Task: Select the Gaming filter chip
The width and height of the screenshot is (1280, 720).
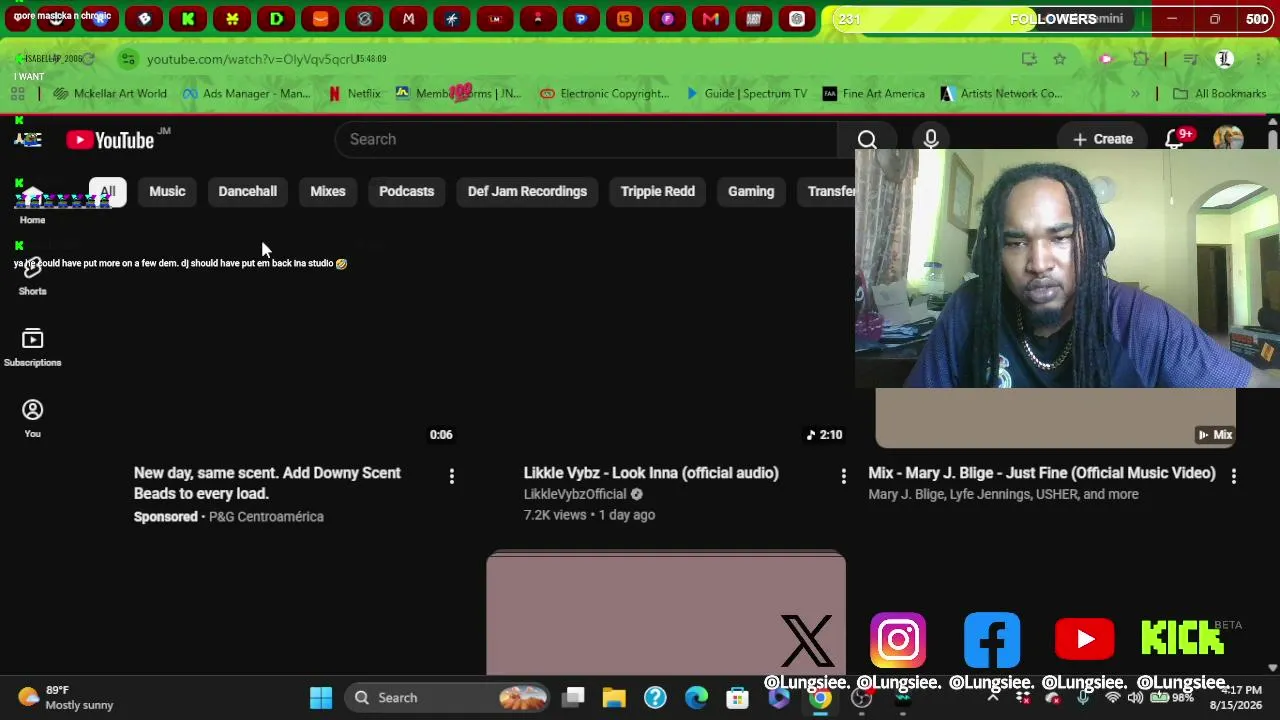Action: pos(751,191)
